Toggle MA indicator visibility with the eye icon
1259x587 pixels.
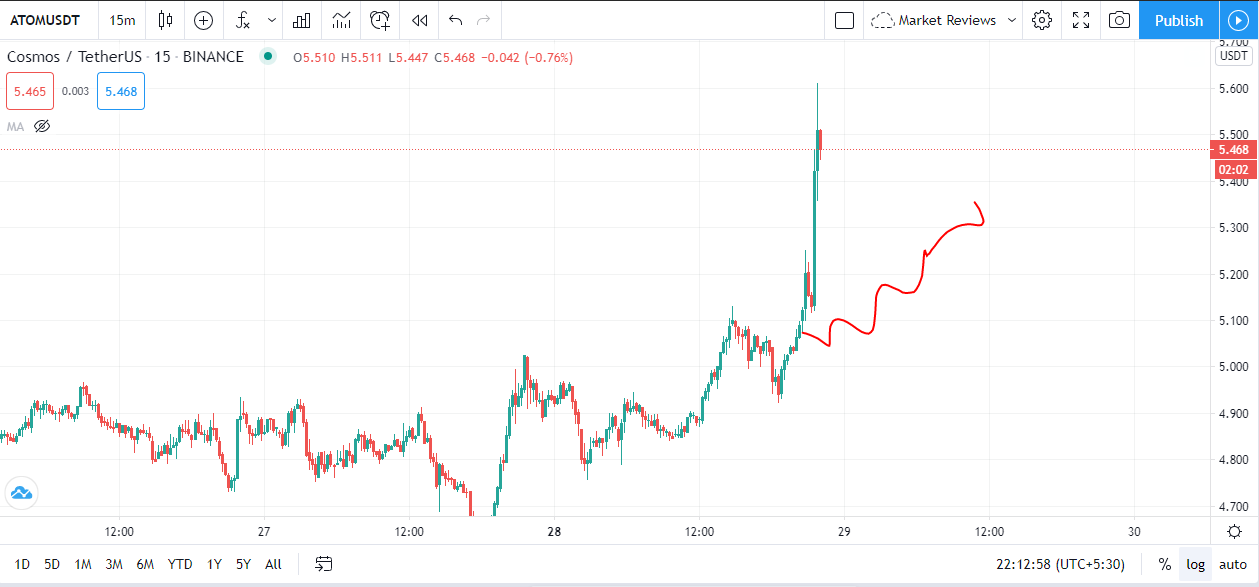[x=42, y=126]
